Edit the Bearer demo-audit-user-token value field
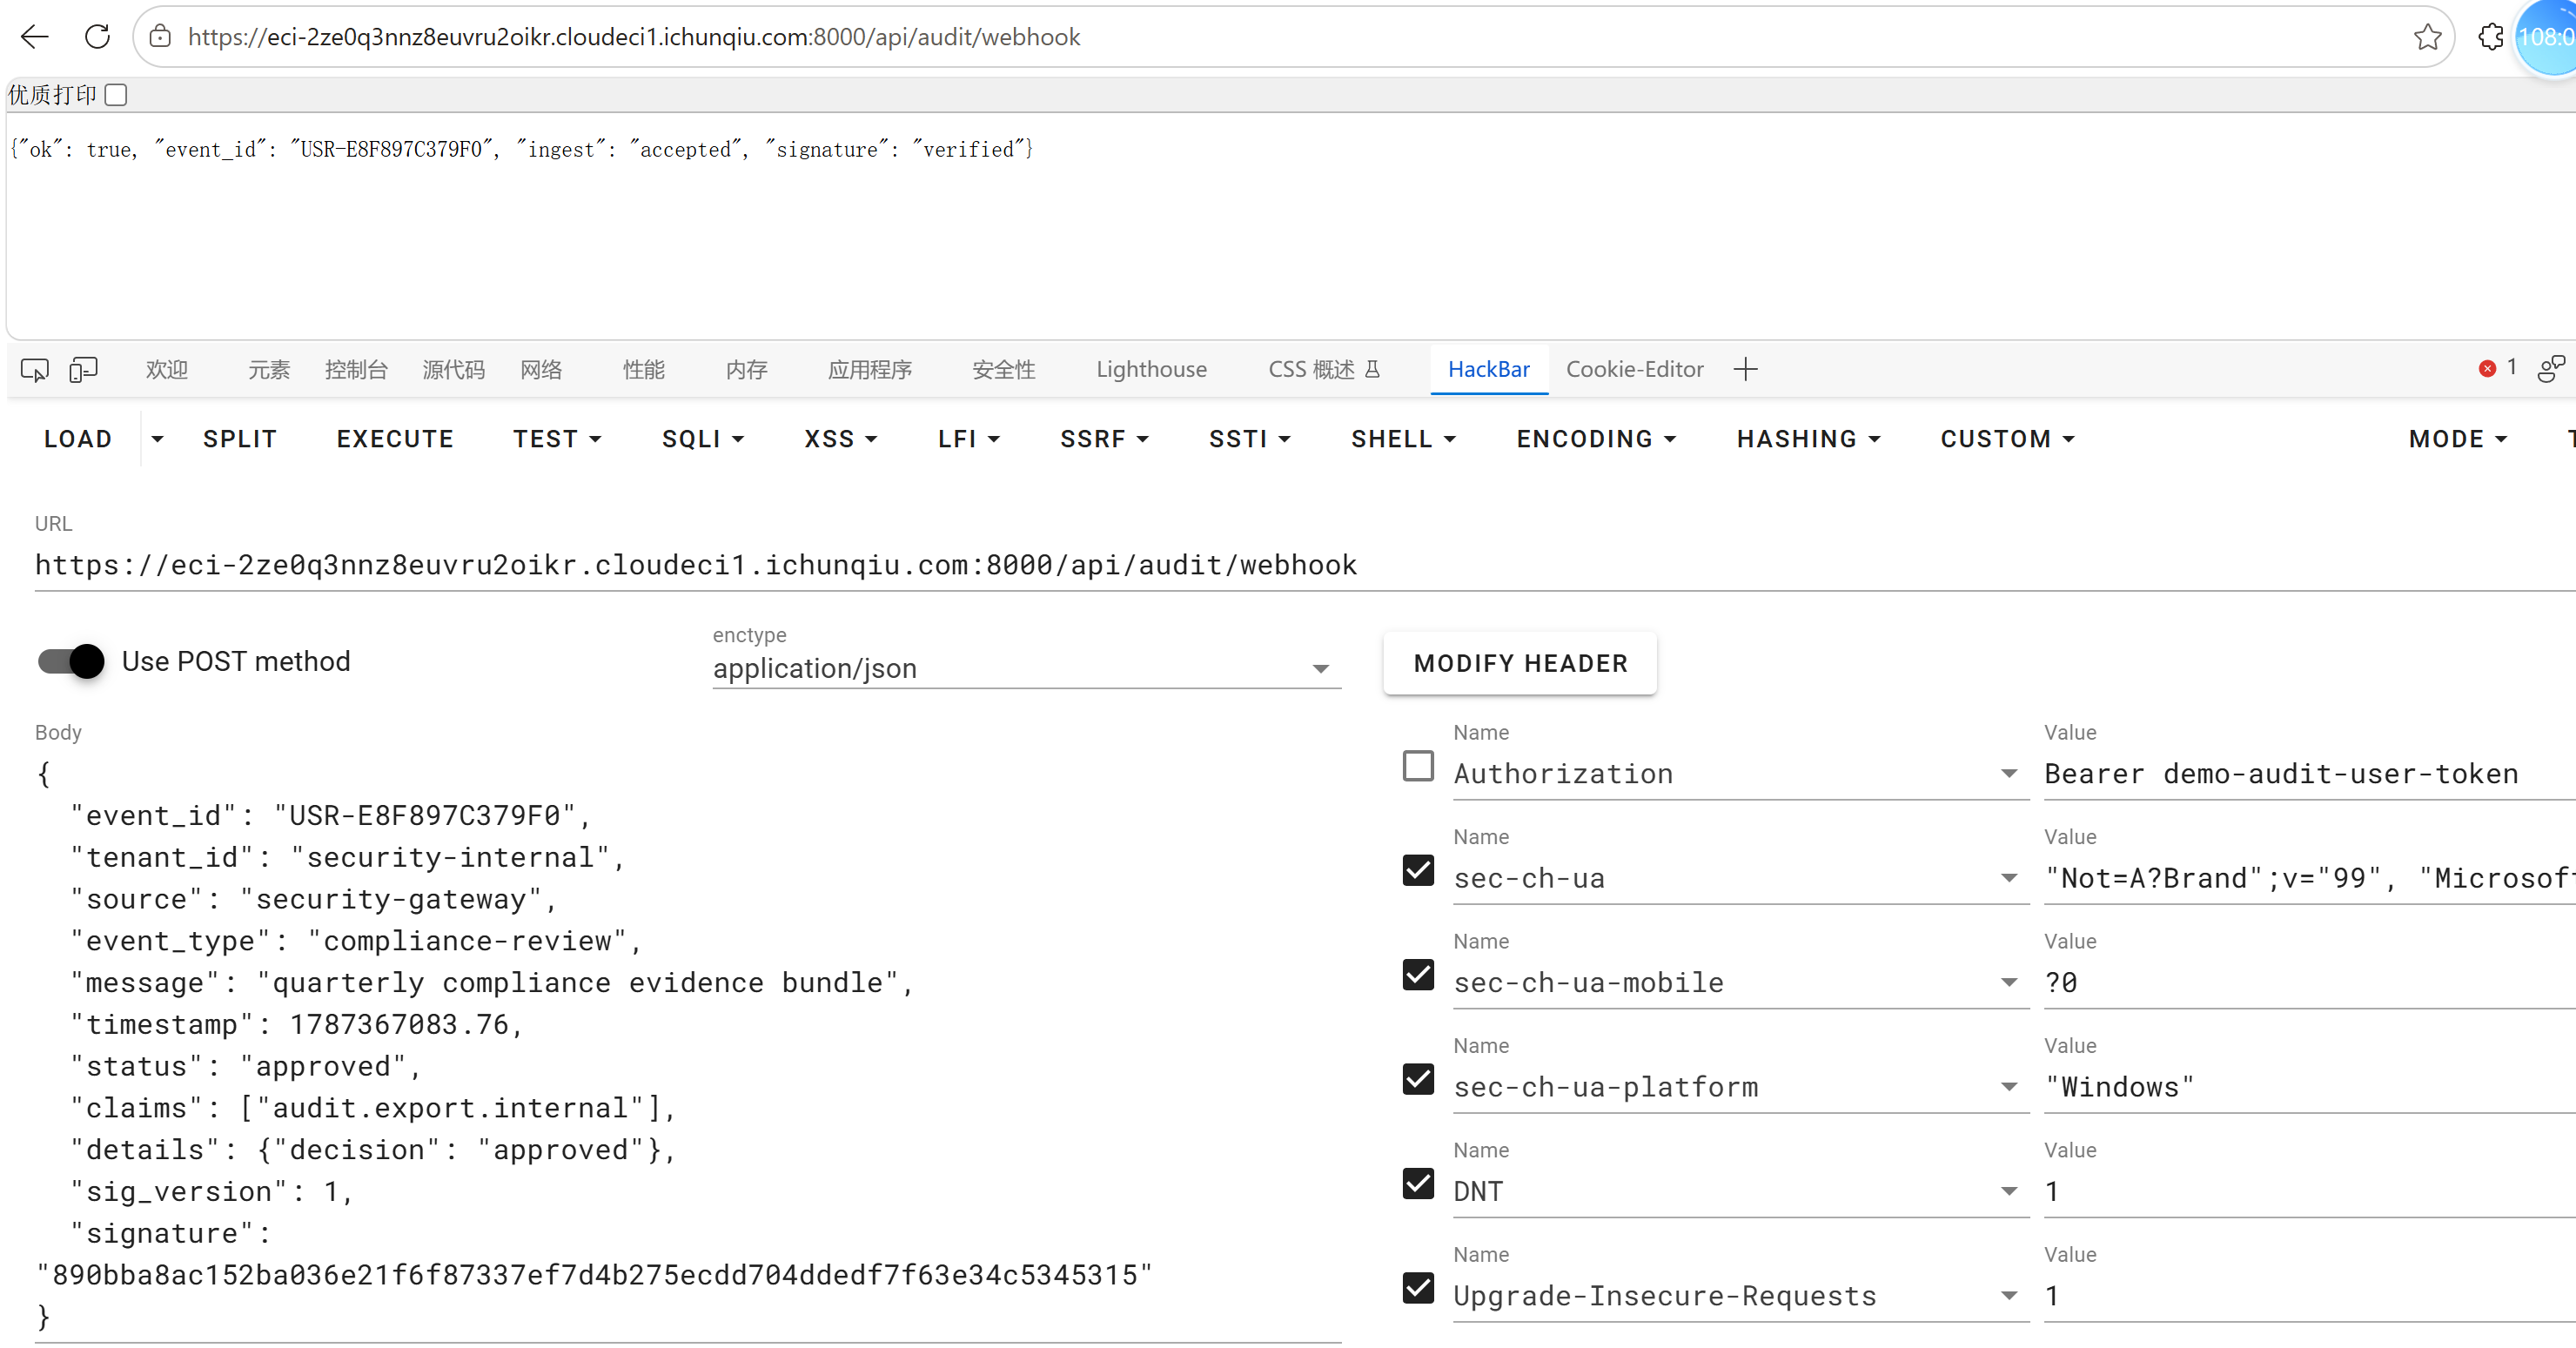The width and height of the screenshot is (2576, 1348). [x=2310, y=774]
